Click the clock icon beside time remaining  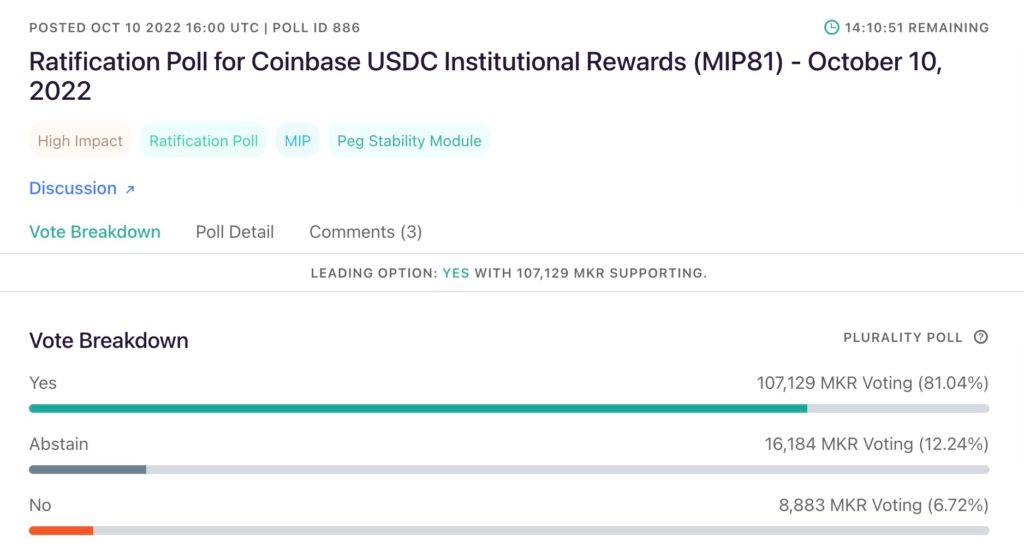click(831, 28)
